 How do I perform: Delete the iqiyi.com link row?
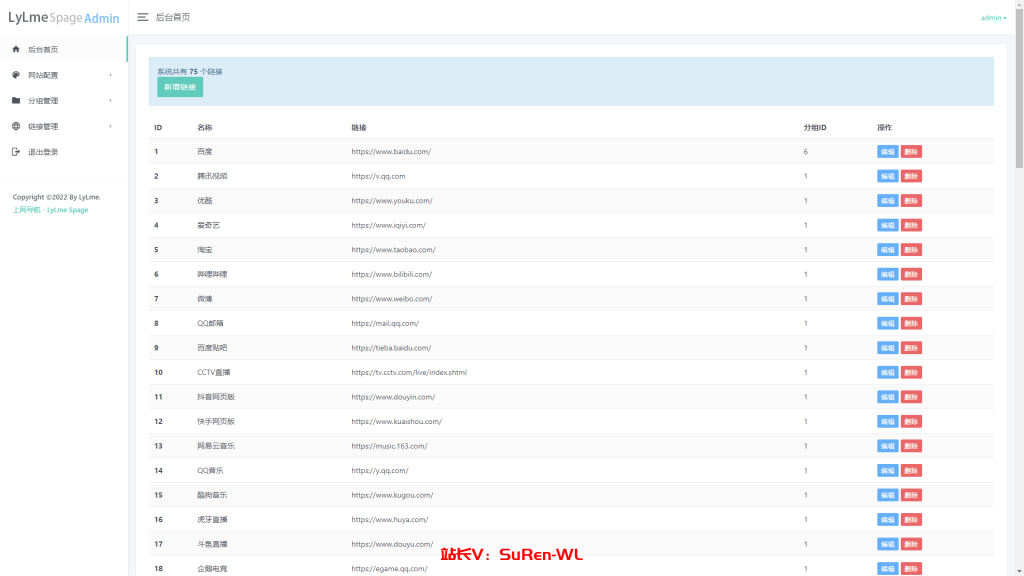(x=911, y=225)
